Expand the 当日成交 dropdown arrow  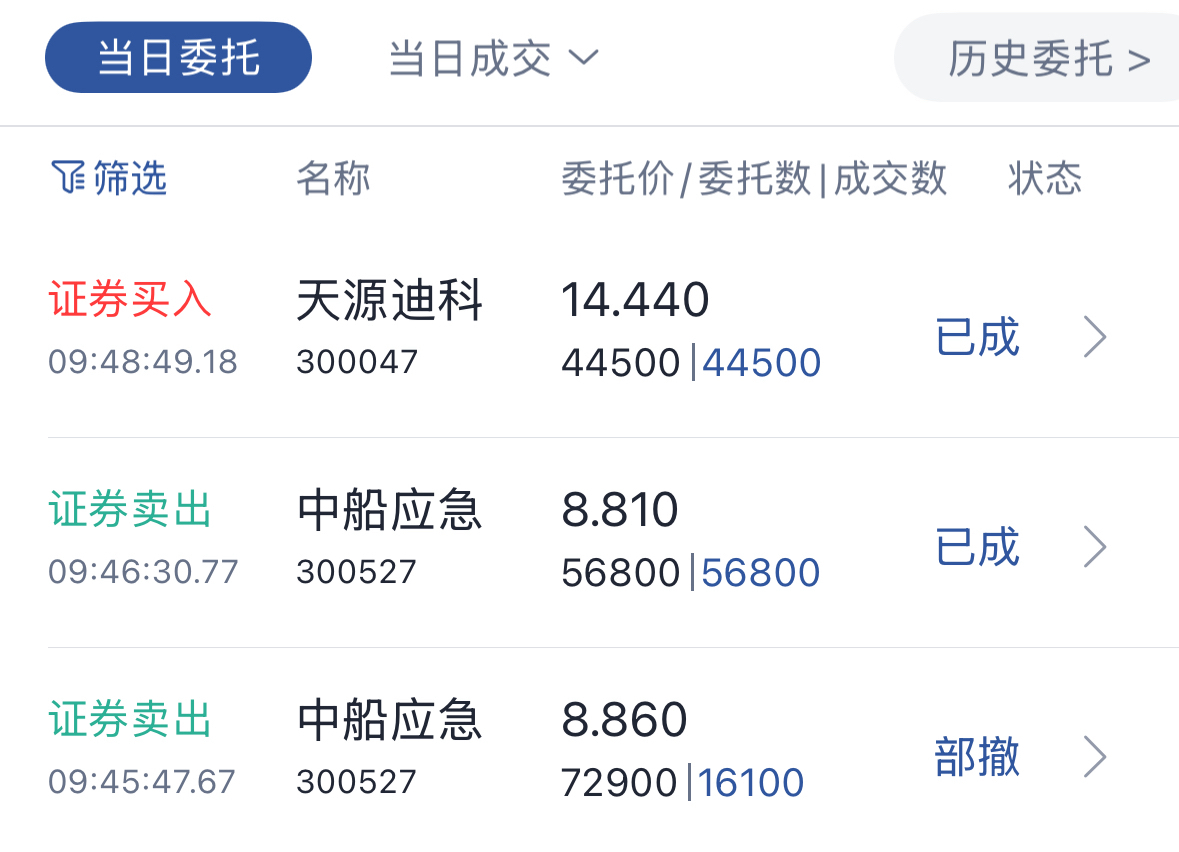[x=583, y=57]
